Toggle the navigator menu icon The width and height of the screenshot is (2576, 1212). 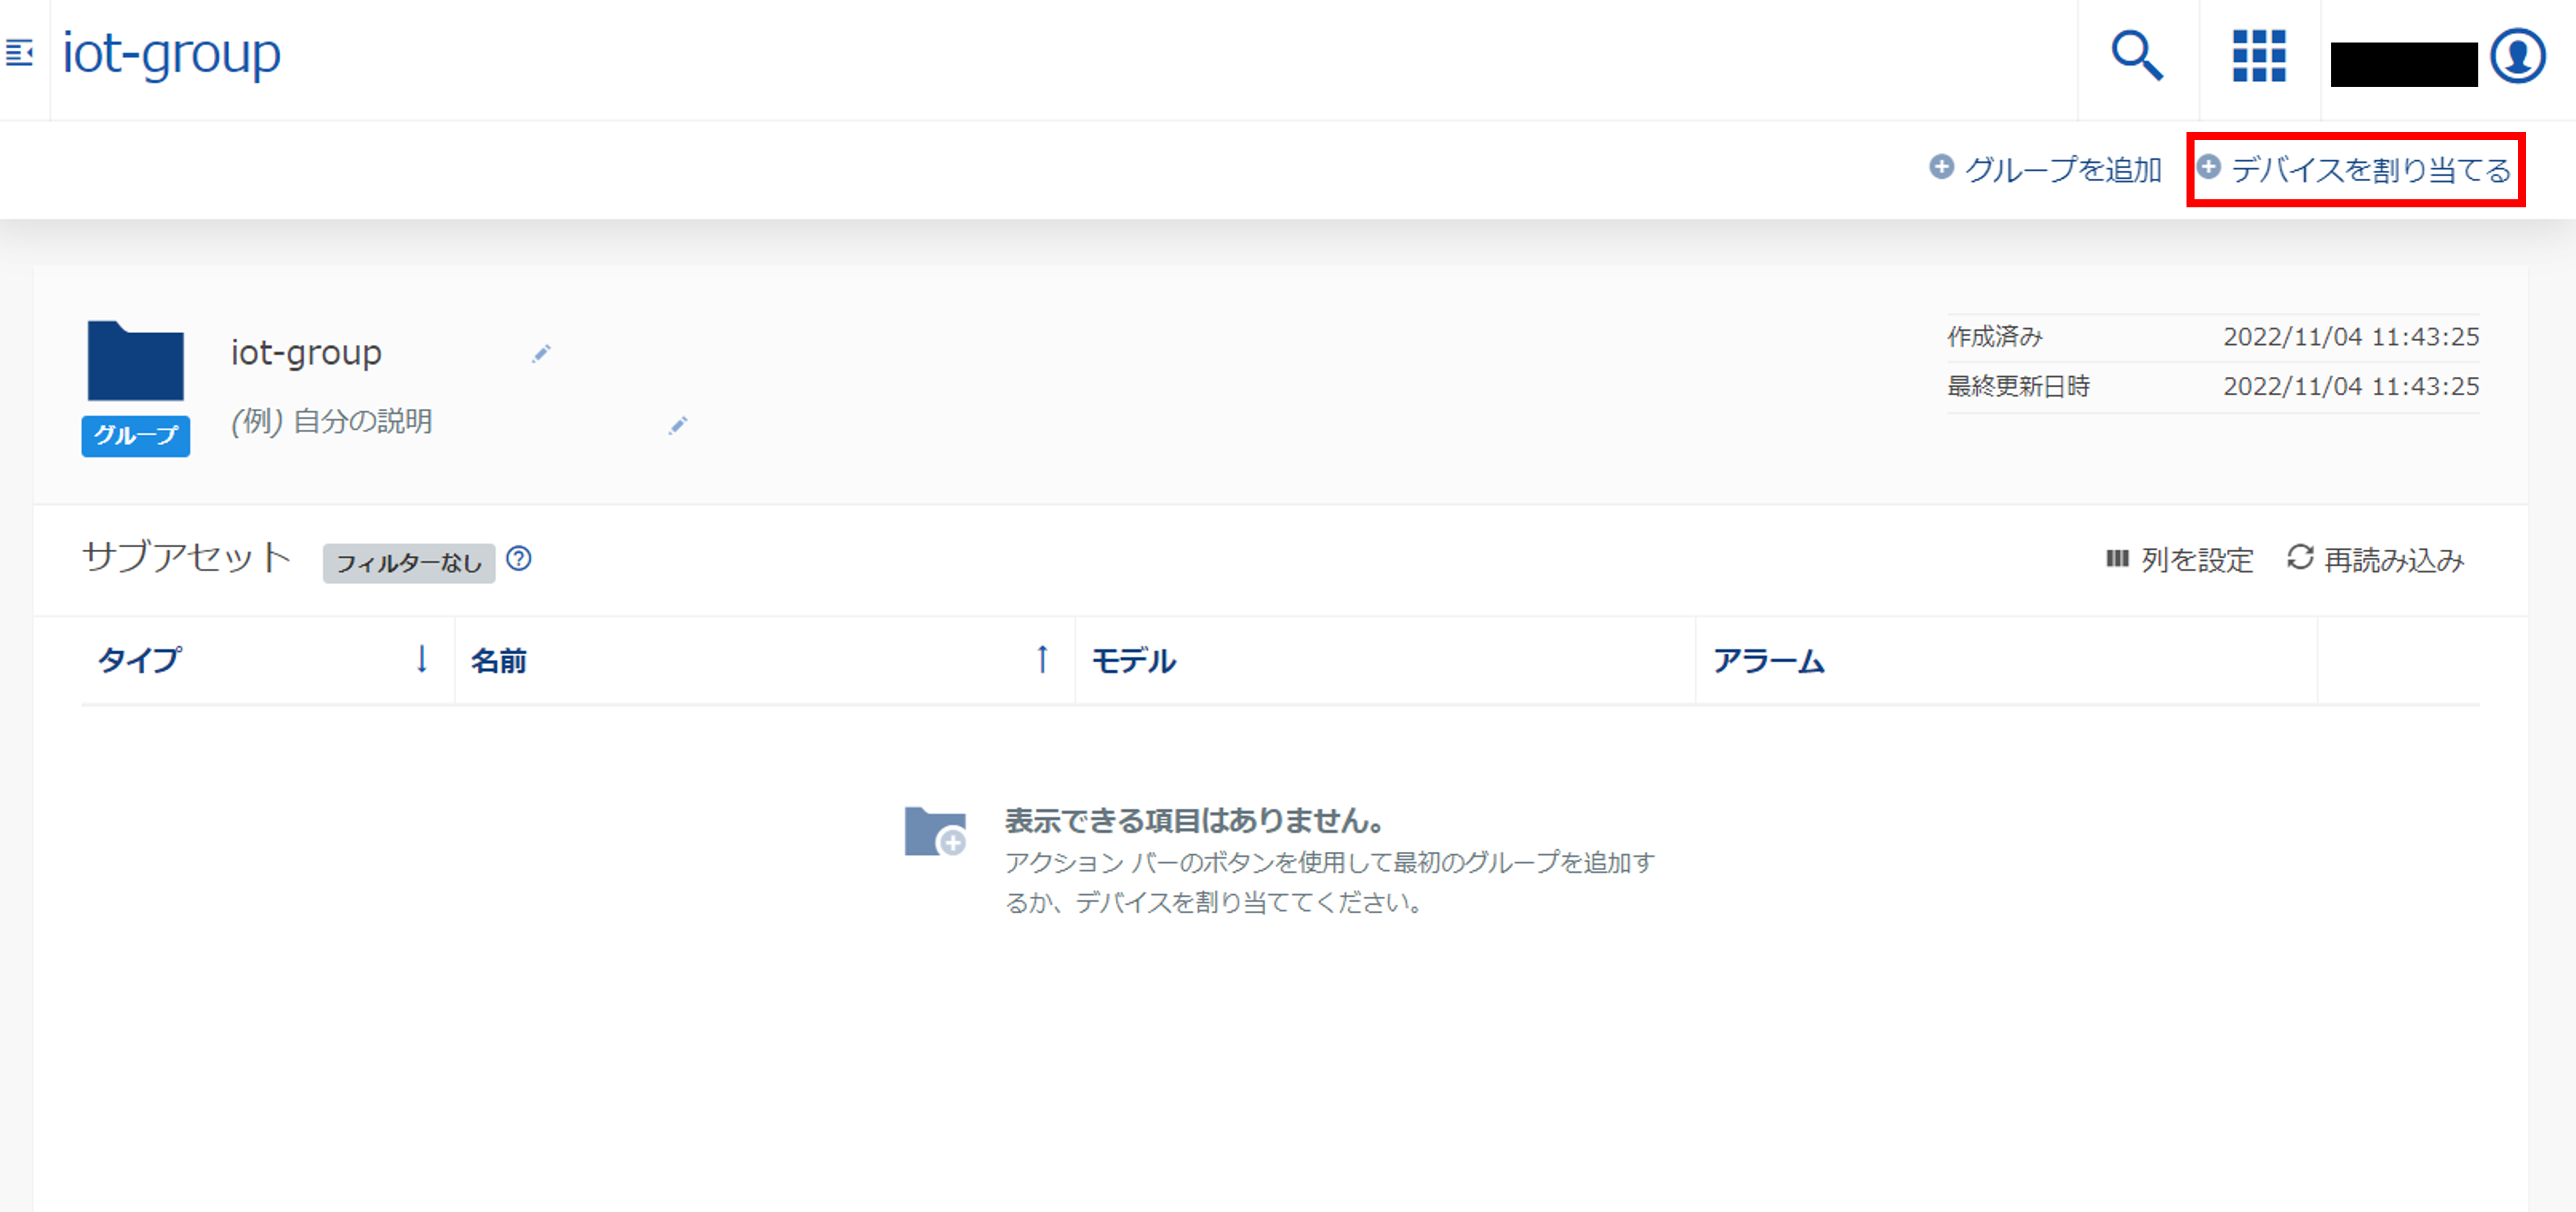(x=20, y=52)
